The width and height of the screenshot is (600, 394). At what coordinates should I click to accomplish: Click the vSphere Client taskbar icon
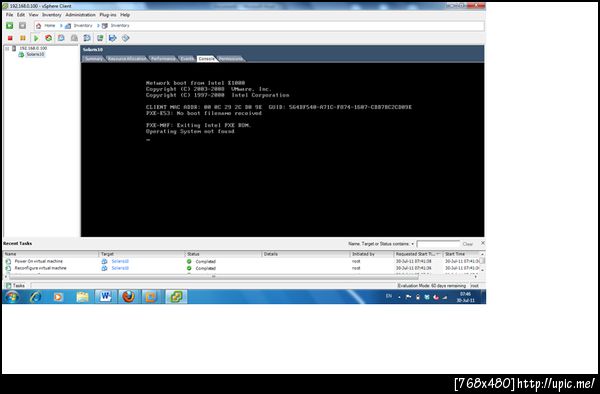pyautogui.click(x=176, y=297)
